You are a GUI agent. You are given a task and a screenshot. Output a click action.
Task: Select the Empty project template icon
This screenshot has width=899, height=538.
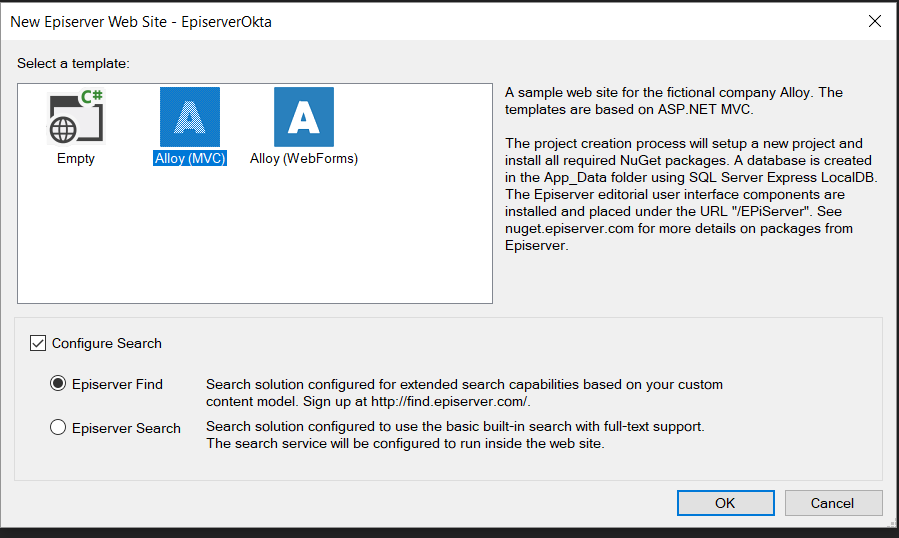[x=76, y=117]
